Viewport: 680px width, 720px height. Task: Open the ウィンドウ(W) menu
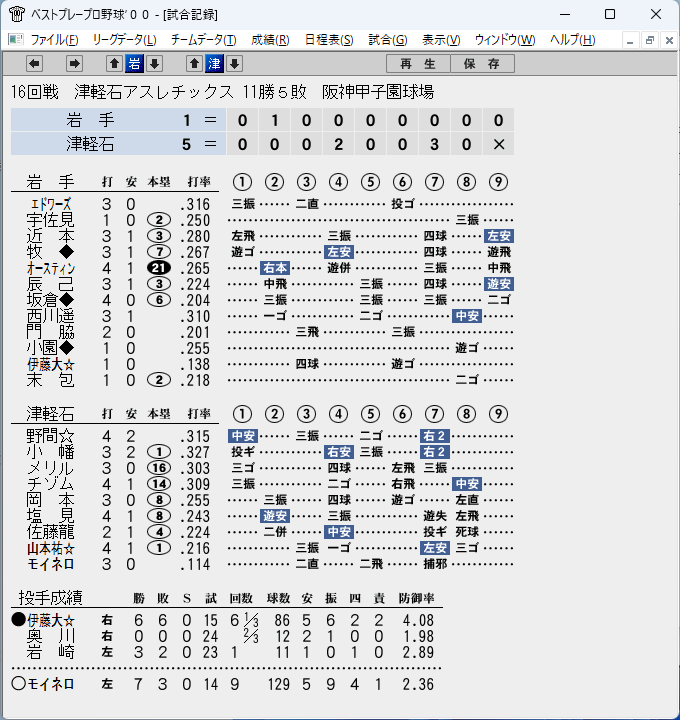[x=505, y=40]
